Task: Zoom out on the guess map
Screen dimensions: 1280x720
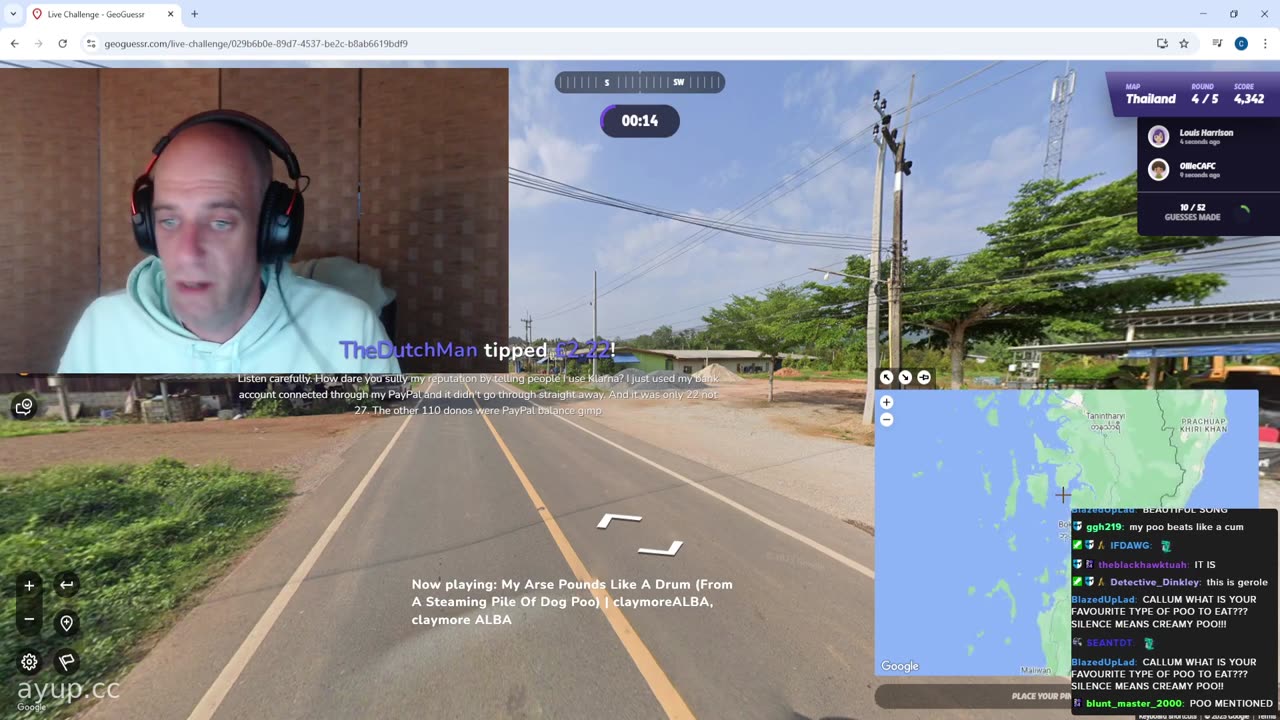Action: [x=886, y=420]
